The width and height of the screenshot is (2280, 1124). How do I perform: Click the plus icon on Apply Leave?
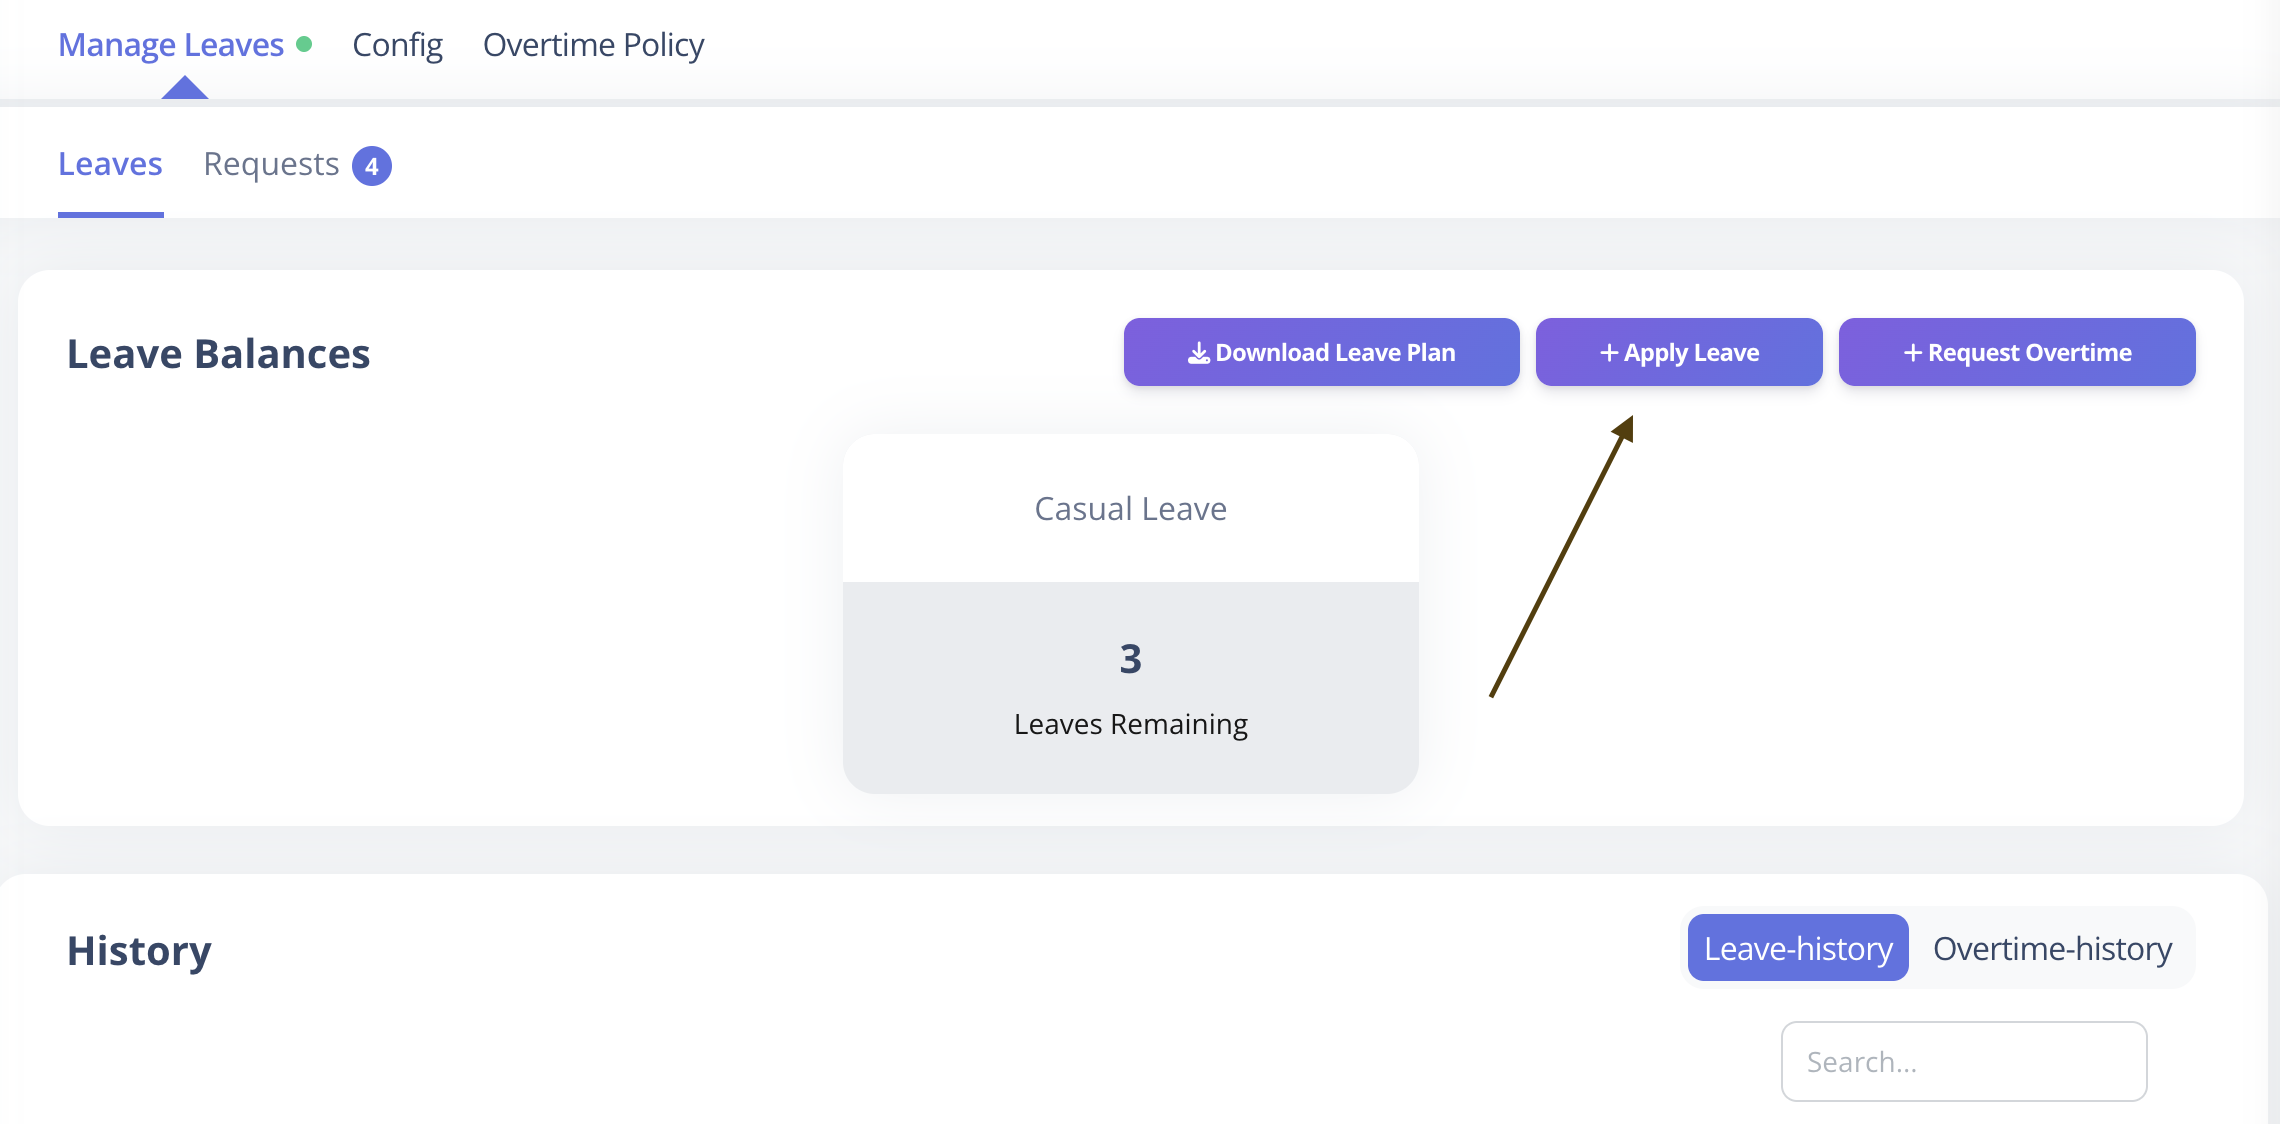[x=1609, y=353]
